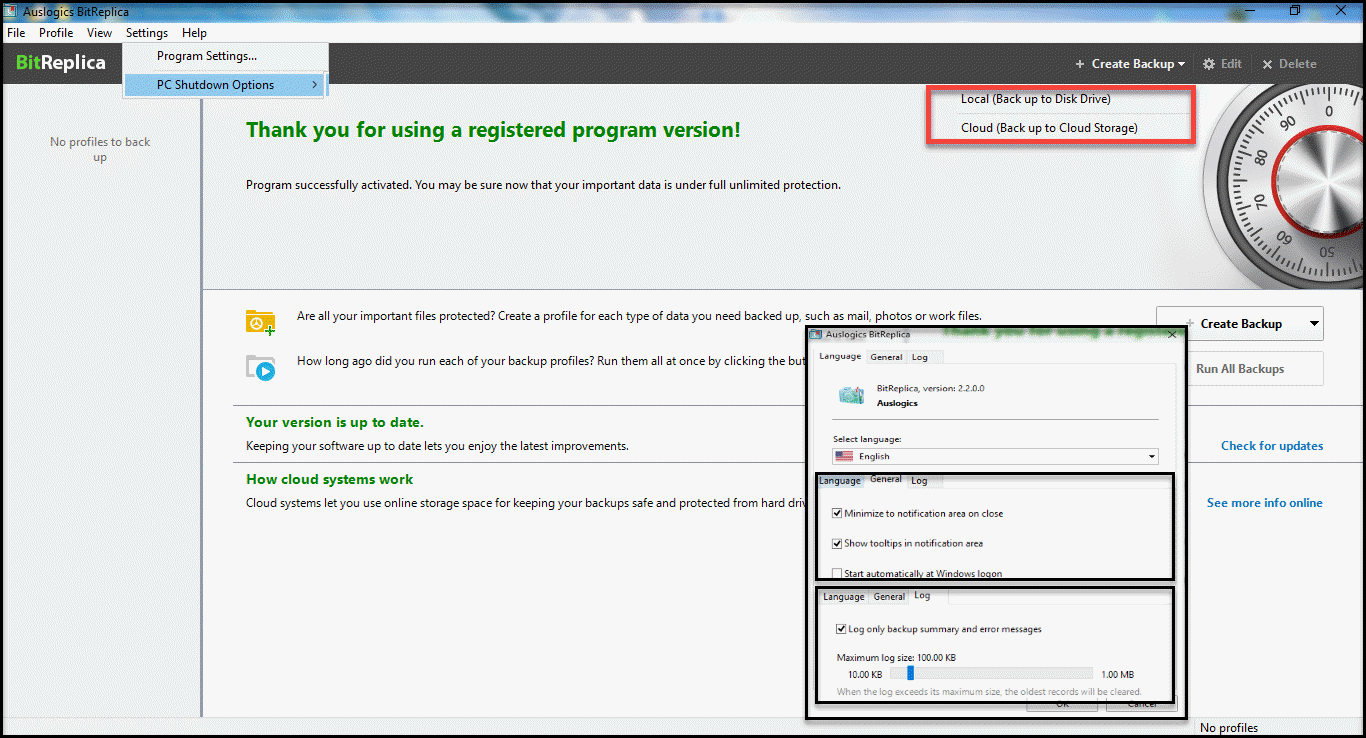Toggle Log only backup summary and error messages
This screenshot has width=1366, height=738.
coord(841,629)
